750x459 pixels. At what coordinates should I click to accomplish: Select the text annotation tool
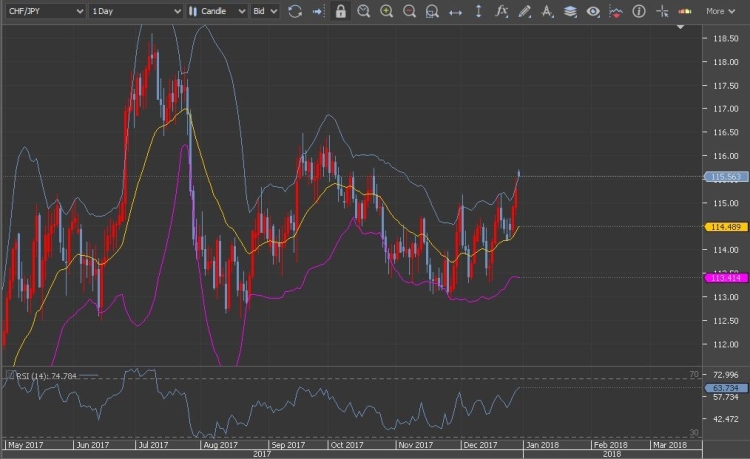tap(547, 12)
